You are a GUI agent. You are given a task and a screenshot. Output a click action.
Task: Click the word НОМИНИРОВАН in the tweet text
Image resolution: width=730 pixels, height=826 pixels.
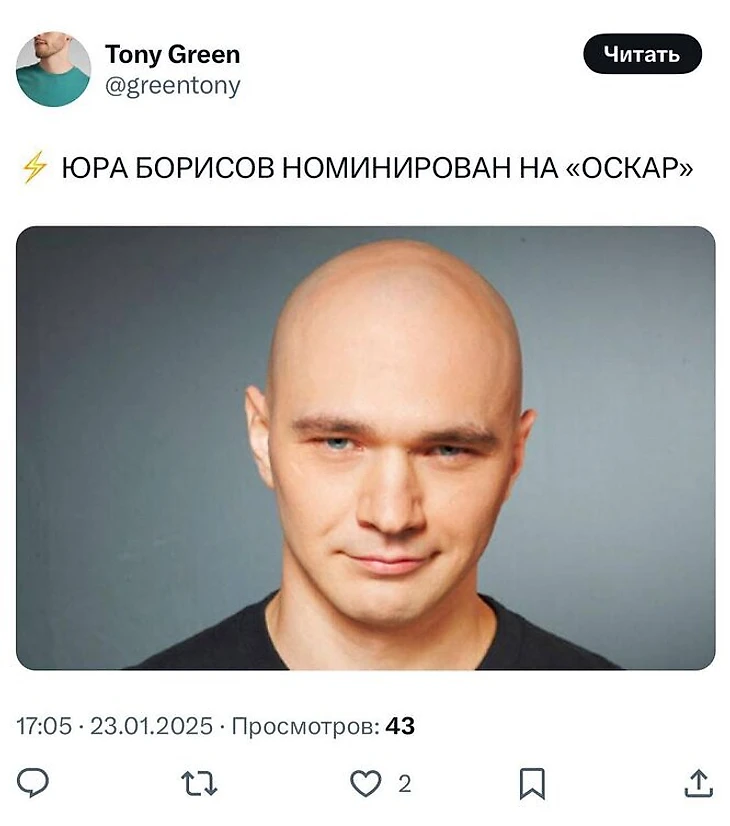[397, 168]
